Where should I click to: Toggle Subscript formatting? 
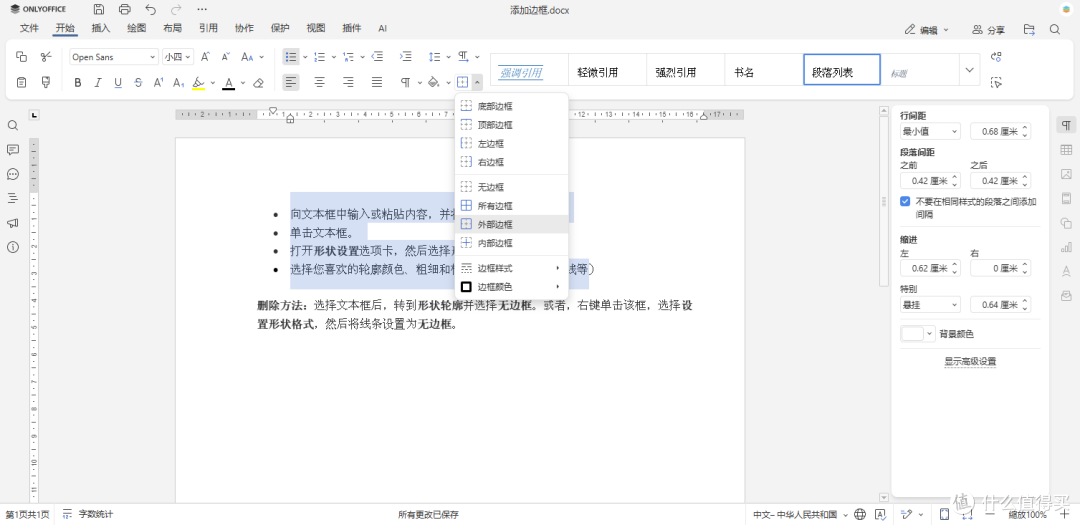[178, 83]
